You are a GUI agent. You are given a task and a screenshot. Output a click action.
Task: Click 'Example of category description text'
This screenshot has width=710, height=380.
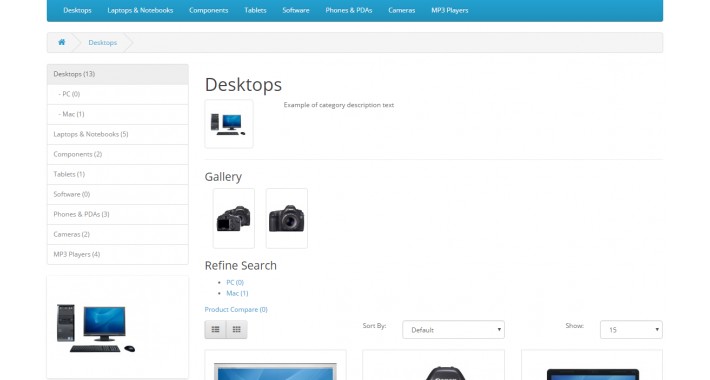[339, 105]
